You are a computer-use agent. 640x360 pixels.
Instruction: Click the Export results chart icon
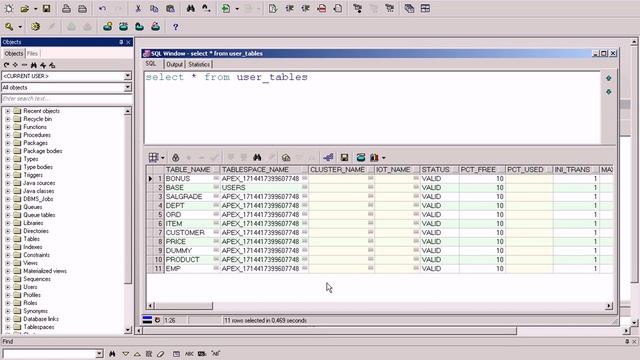coord(374,158)
